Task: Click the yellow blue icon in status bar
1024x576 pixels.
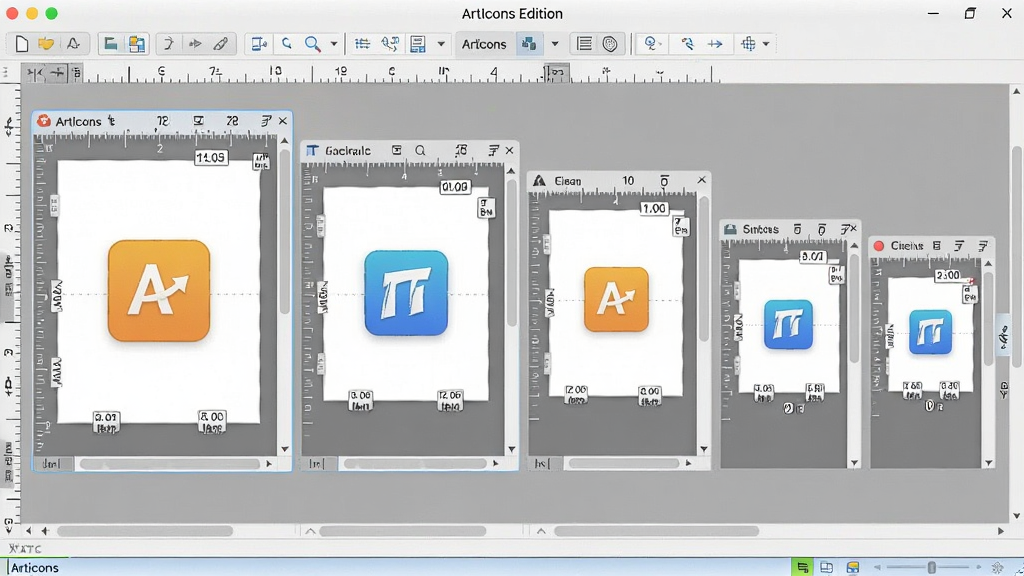Action: pyautogui.click(x=852, y=567)
